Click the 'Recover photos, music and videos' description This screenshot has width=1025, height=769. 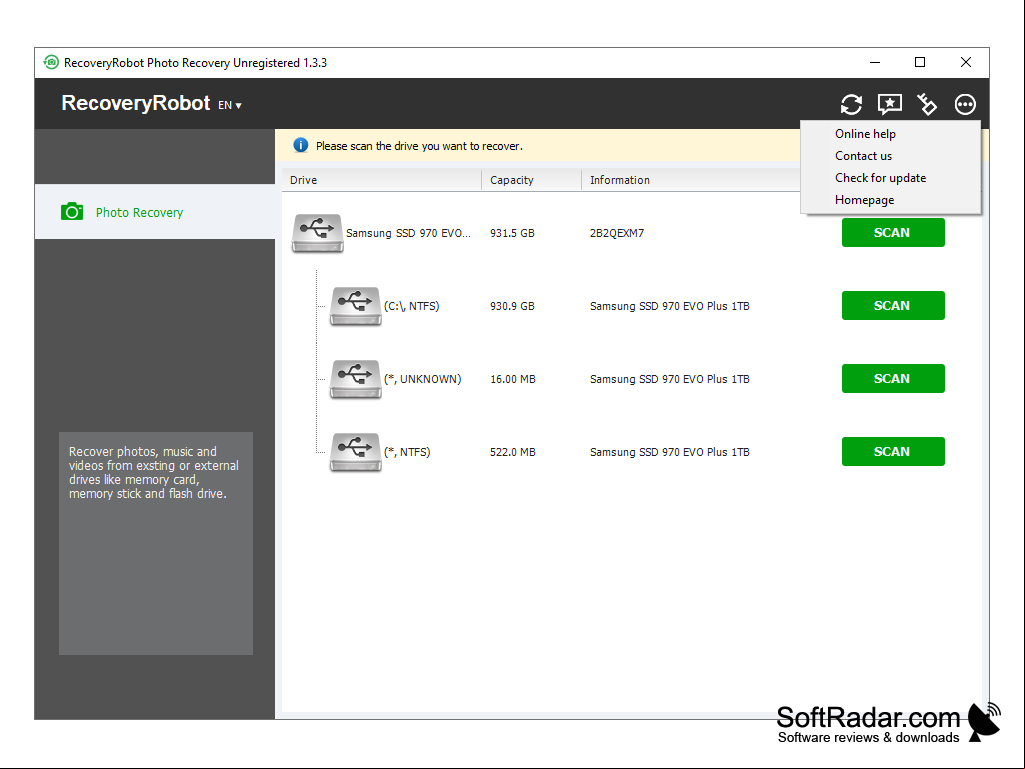click(x=154, y=473)
